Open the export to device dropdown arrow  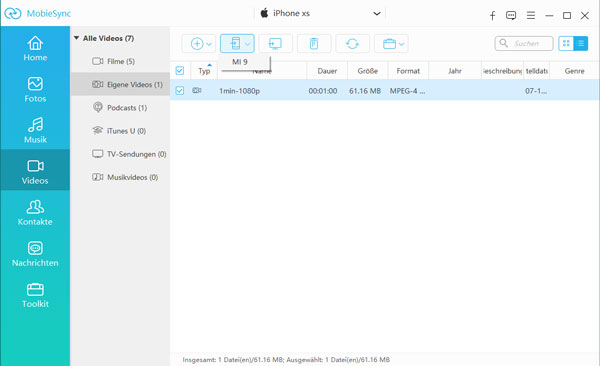(247, 44)
